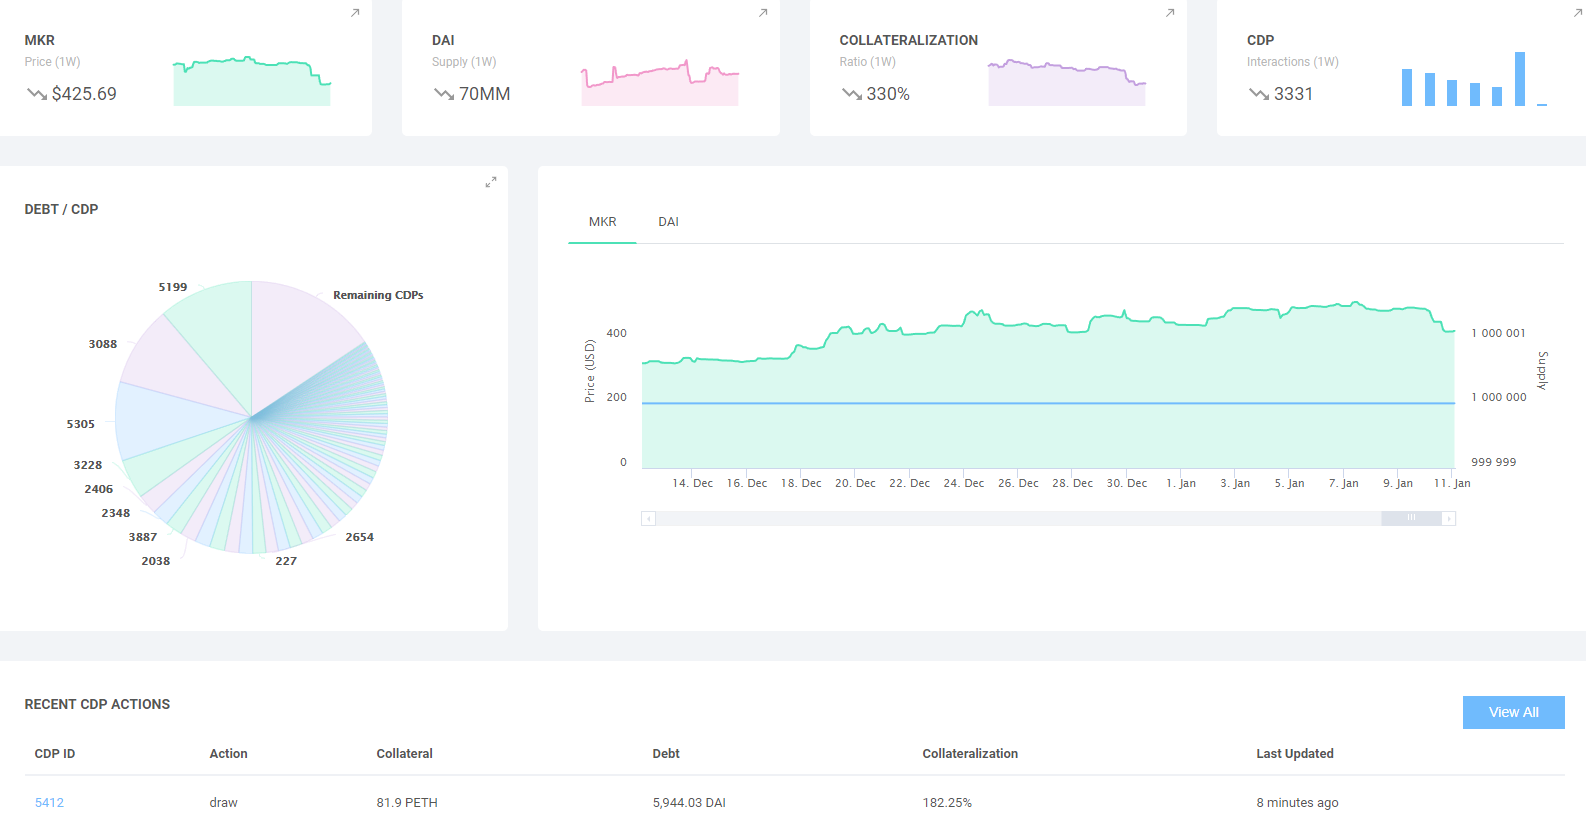Click the pie label 2406
The height and width of the screenshot is (824, 1586).
99,489
